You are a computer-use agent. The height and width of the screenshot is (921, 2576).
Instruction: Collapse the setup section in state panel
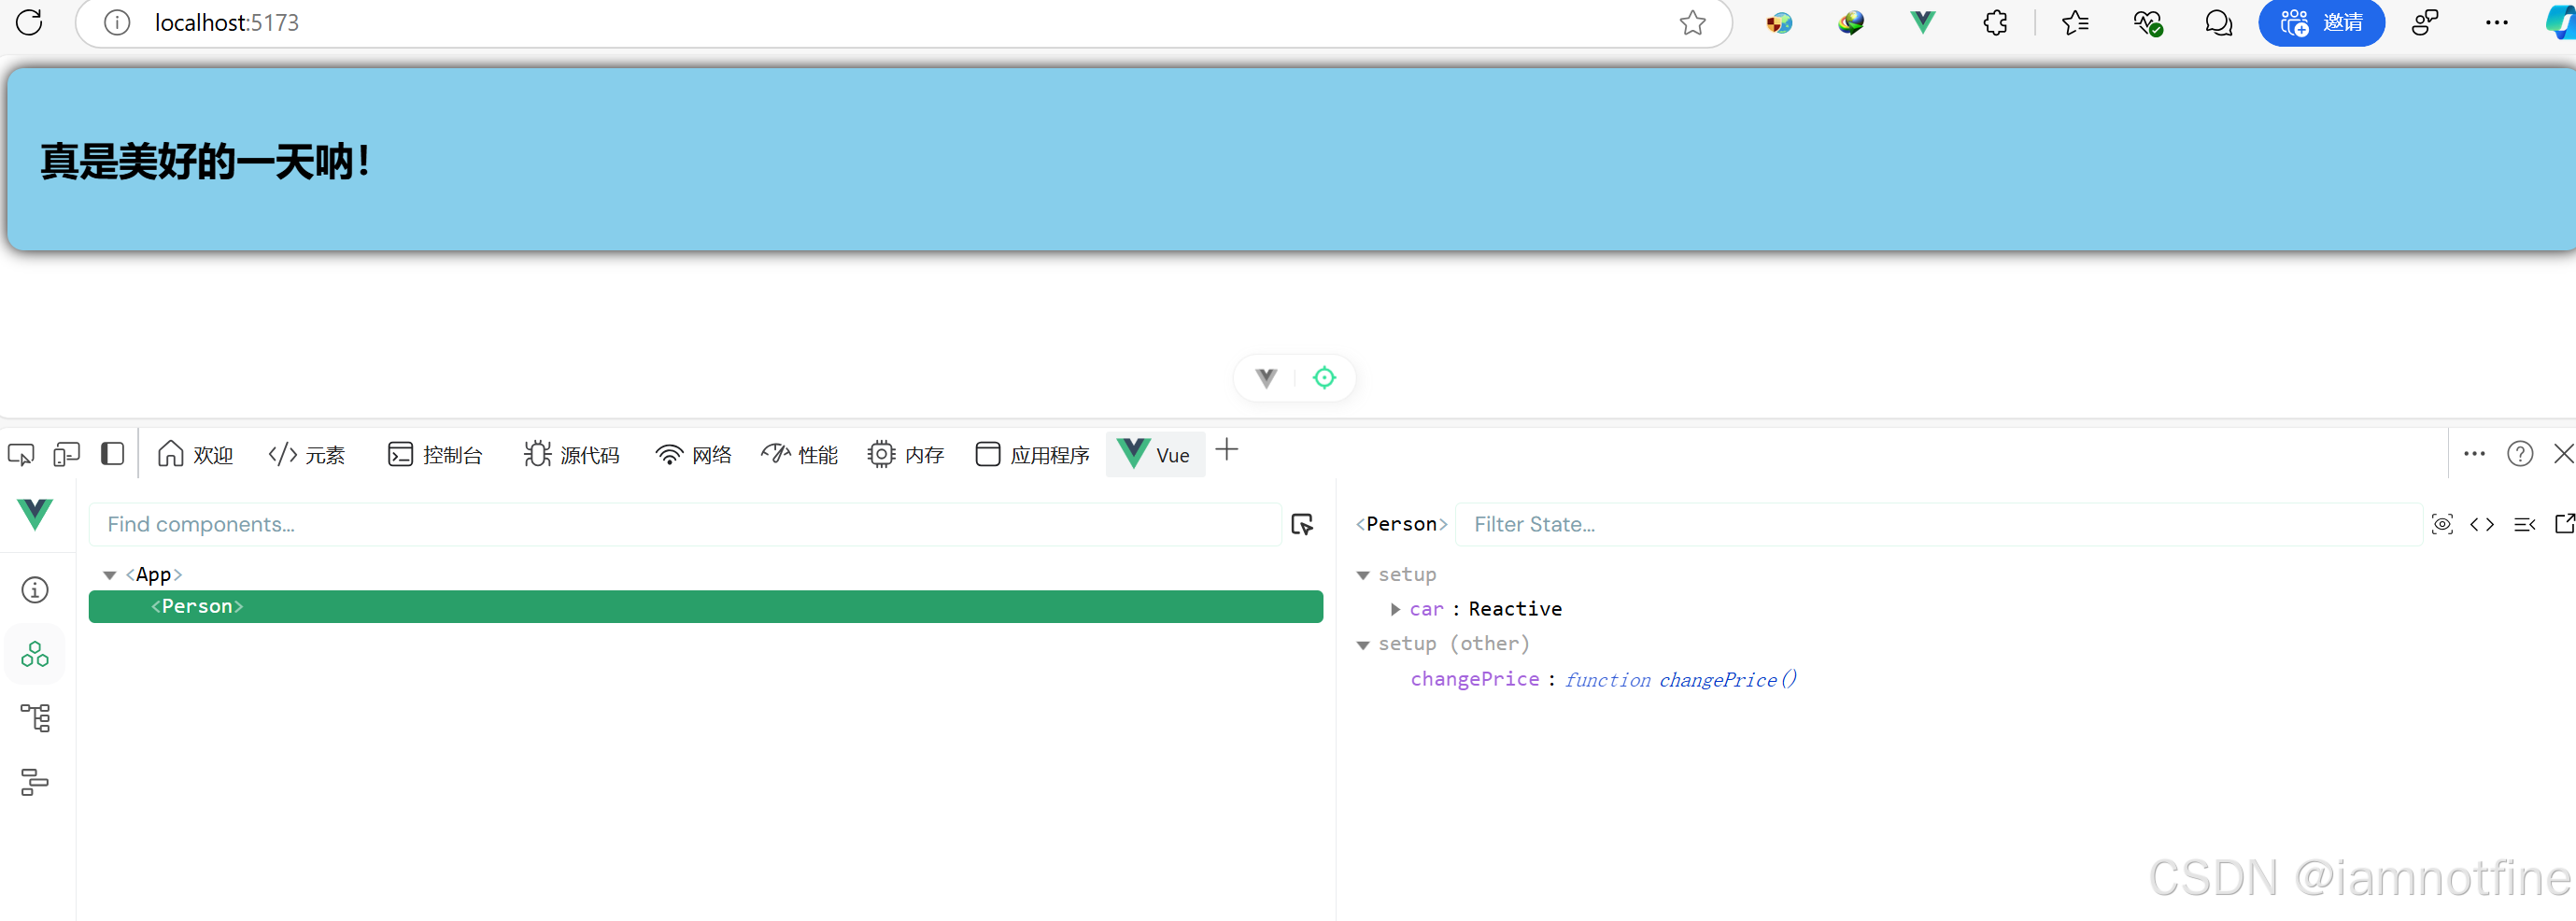[1363, 575]
